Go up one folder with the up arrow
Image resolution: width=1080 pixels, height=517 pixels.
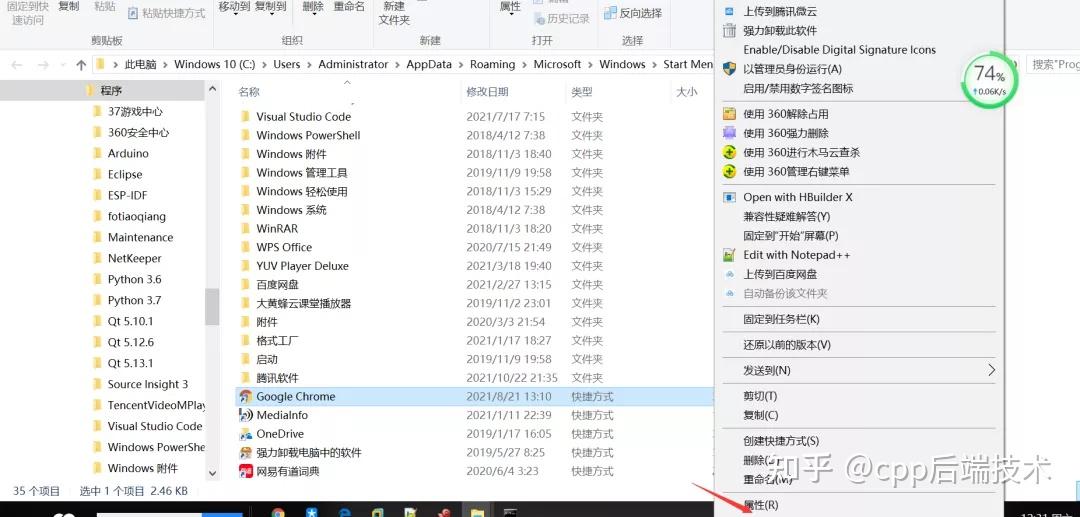(x=81, y=65)
